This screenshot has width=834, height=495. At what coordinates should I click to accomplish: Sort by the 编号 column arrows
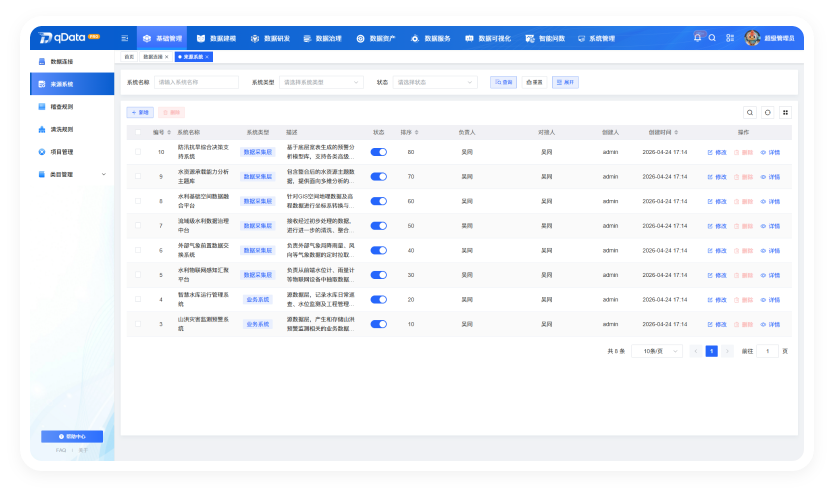coord(169,132)
